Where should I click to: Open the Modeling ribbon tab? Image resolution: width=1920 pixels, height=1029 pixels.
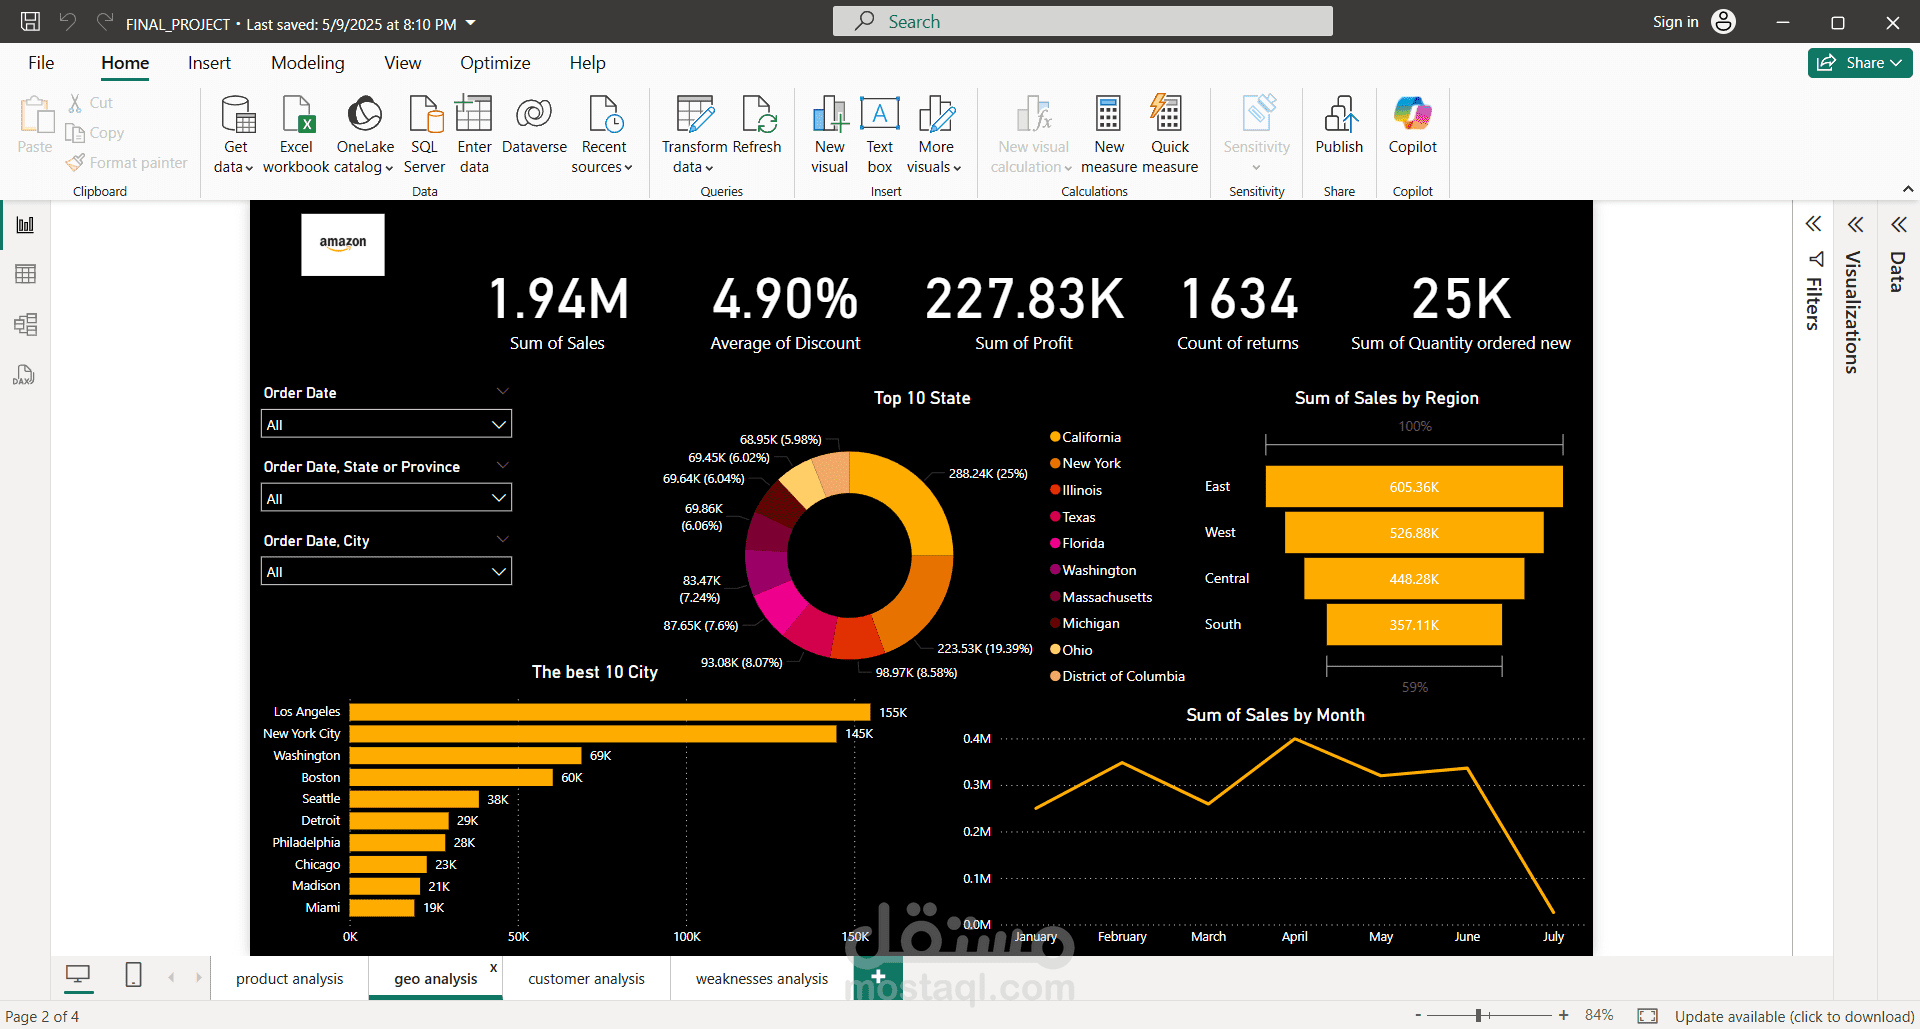[307, 62]
